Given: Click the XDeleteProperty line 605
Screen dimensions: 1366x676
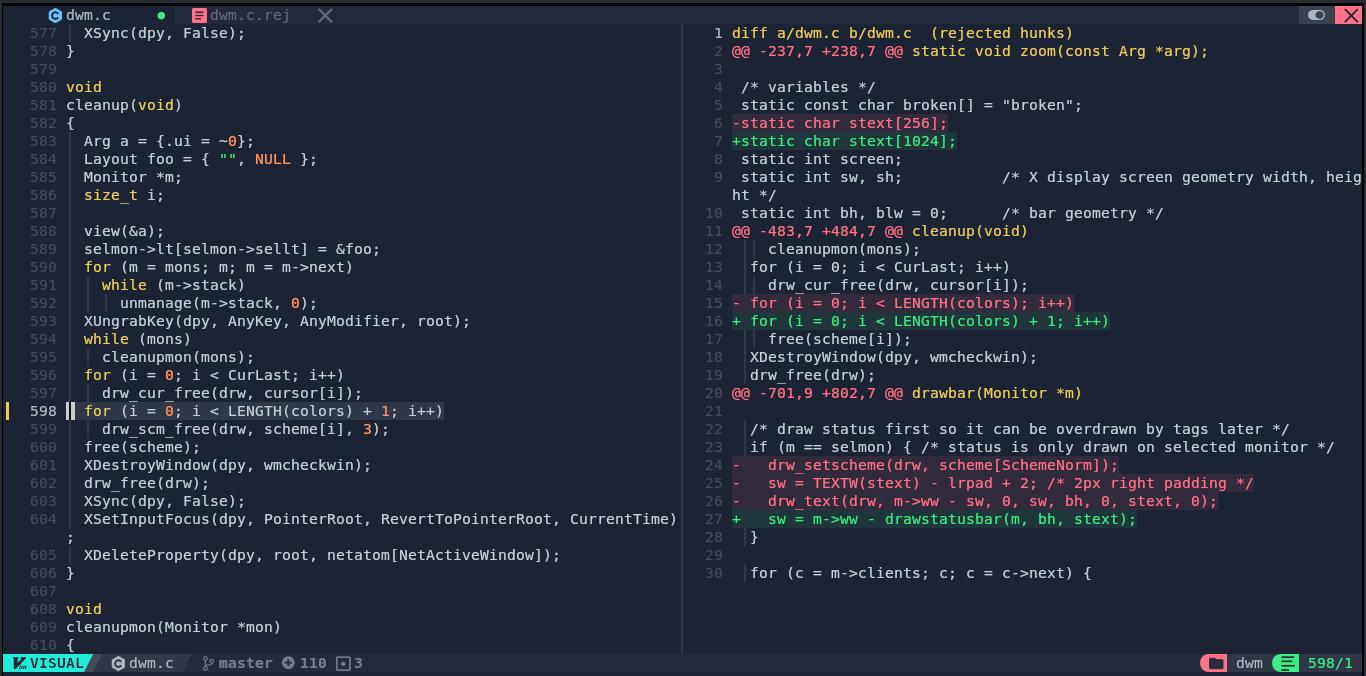Looking at the screenshot, I should click(322, 555).
